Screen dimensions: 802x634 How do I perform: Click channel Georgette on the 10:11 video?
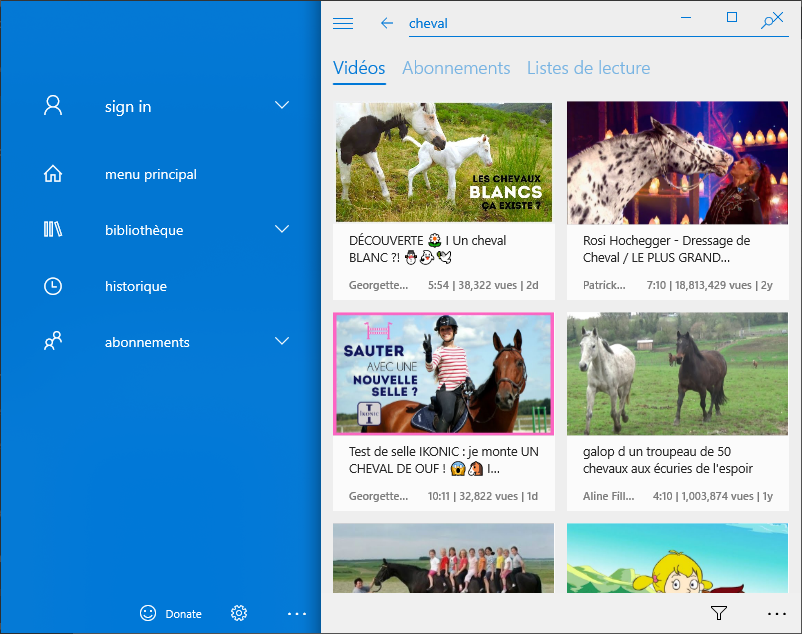click(x=378, y=496)
